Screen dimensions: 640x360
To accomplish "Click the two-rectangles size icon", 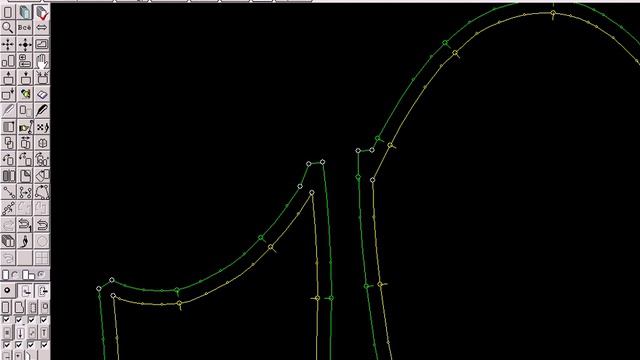I will point(8,61).
